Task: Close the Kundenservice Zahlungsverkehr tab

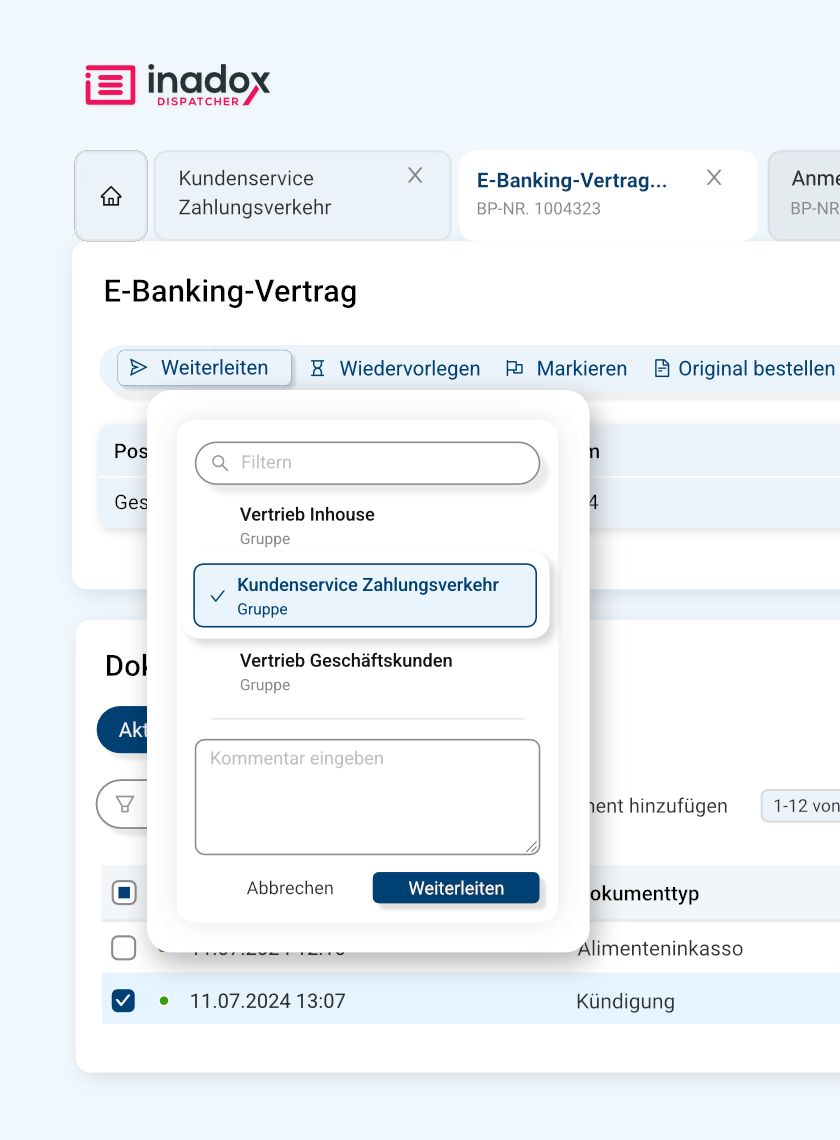Action: [415, 175]
